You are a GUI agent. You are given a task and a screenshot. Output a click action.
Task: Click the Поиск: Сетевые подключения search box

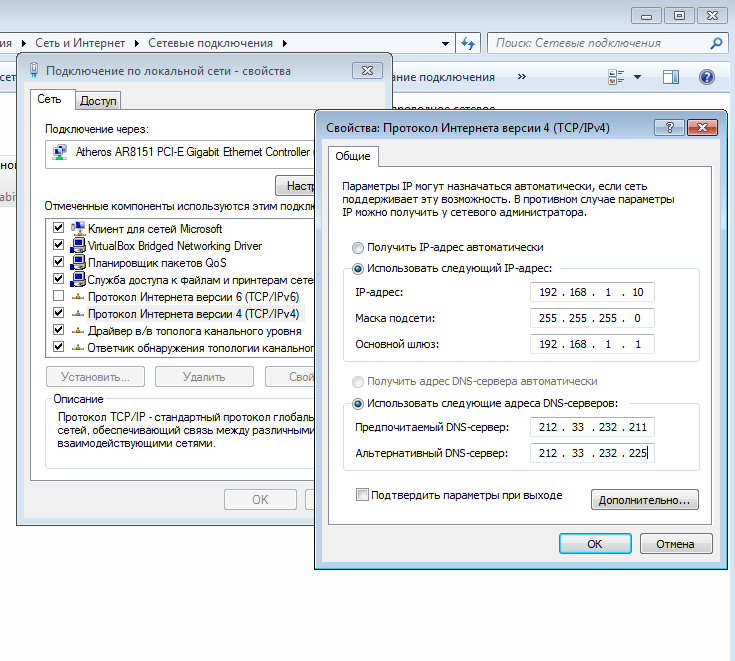(598, 43)
